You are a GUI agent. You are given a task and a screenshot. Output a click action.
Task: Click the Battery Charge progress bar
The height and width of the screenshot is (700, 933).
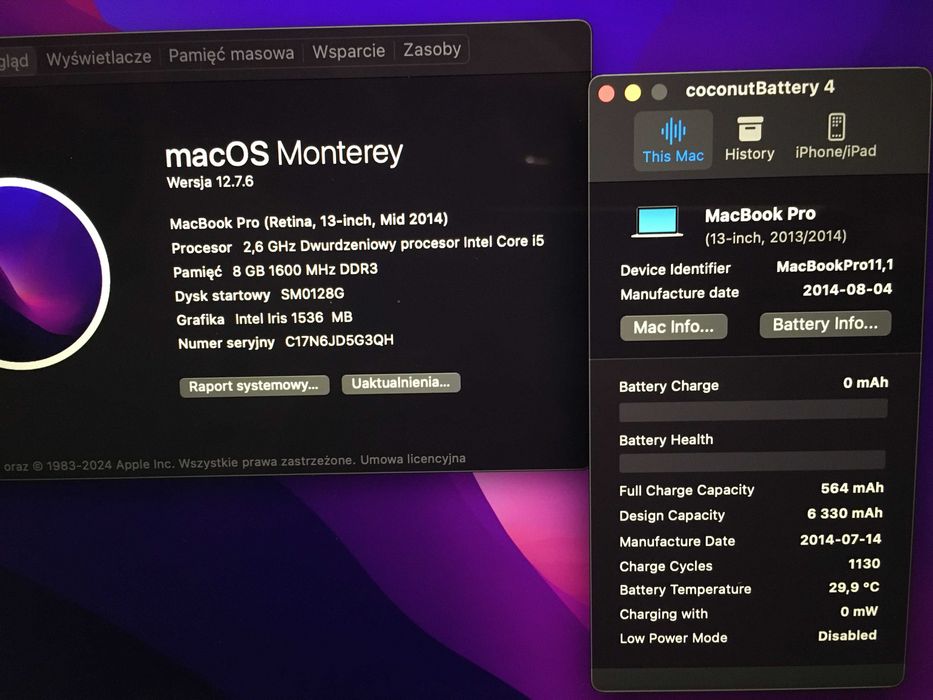(x=753, y=410)
